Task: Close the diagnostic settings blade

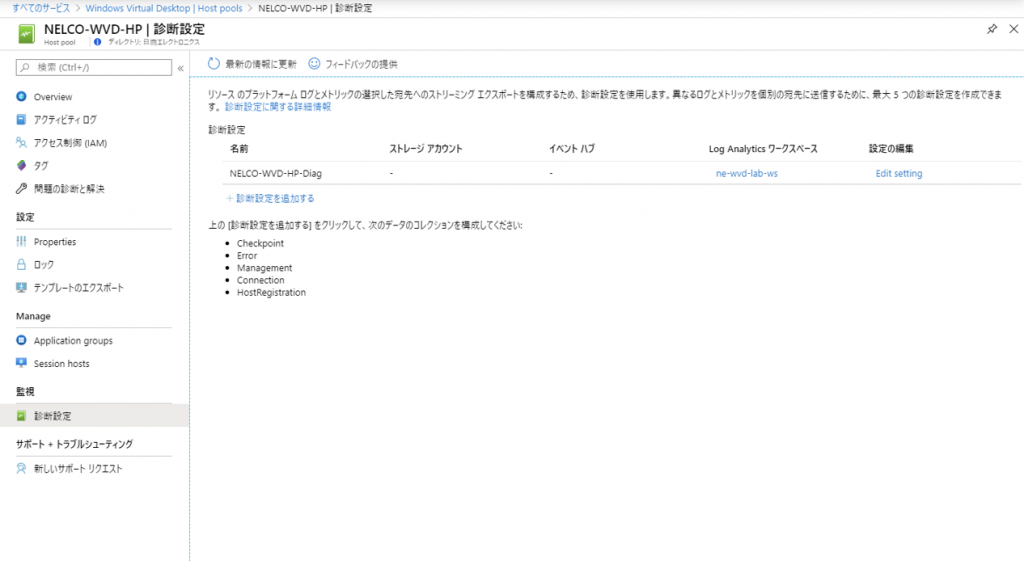Action: [1014, 29]
